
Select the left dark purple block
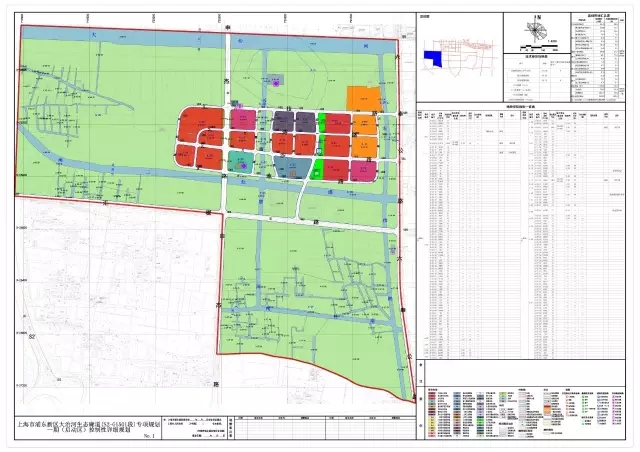coord(284,122)
